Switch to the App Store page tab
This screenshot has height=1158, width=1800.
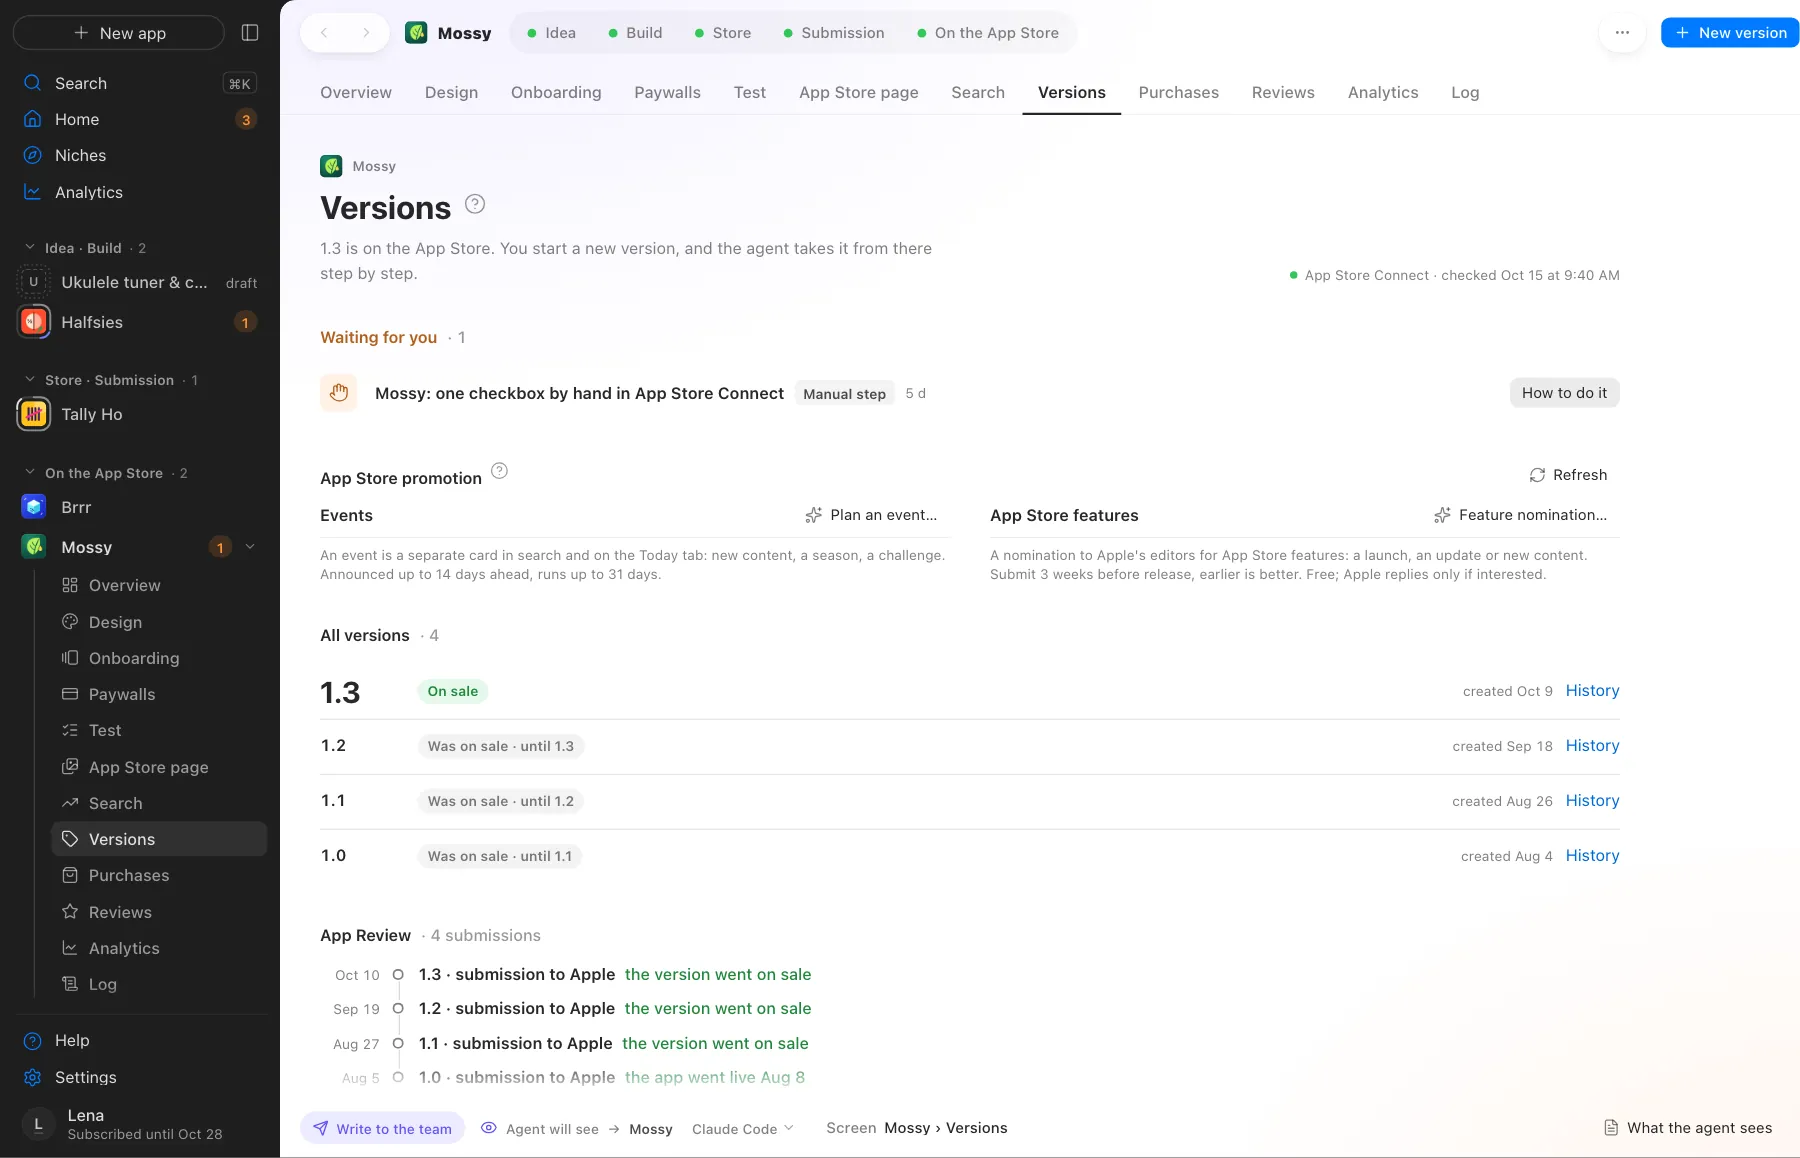(858, 92)
